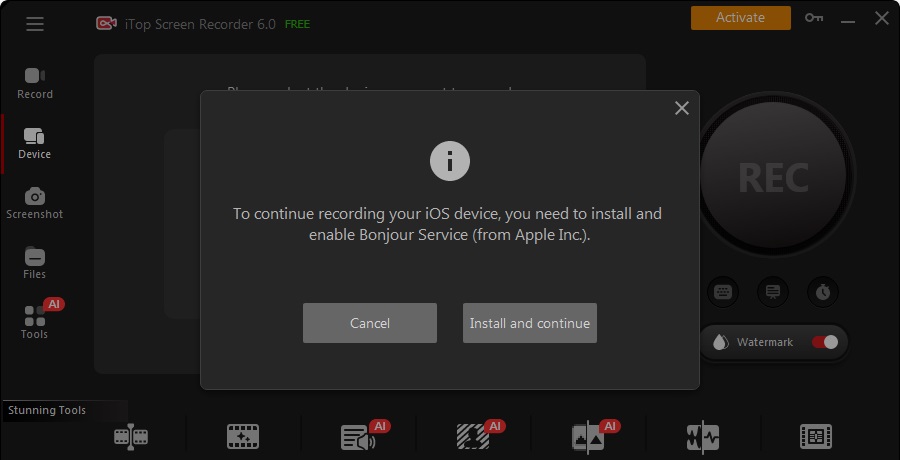Image resolution: width=900 pixels, height=460 pixels.
Task: Open the AI text-to-speech tool
Action: [x=358, y=437]
